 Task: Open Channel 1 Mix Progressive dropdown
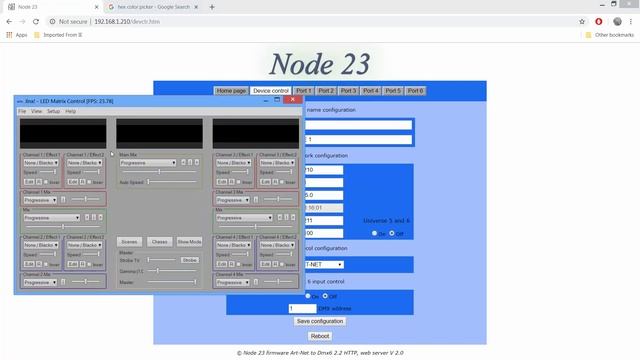coord(40,200)
